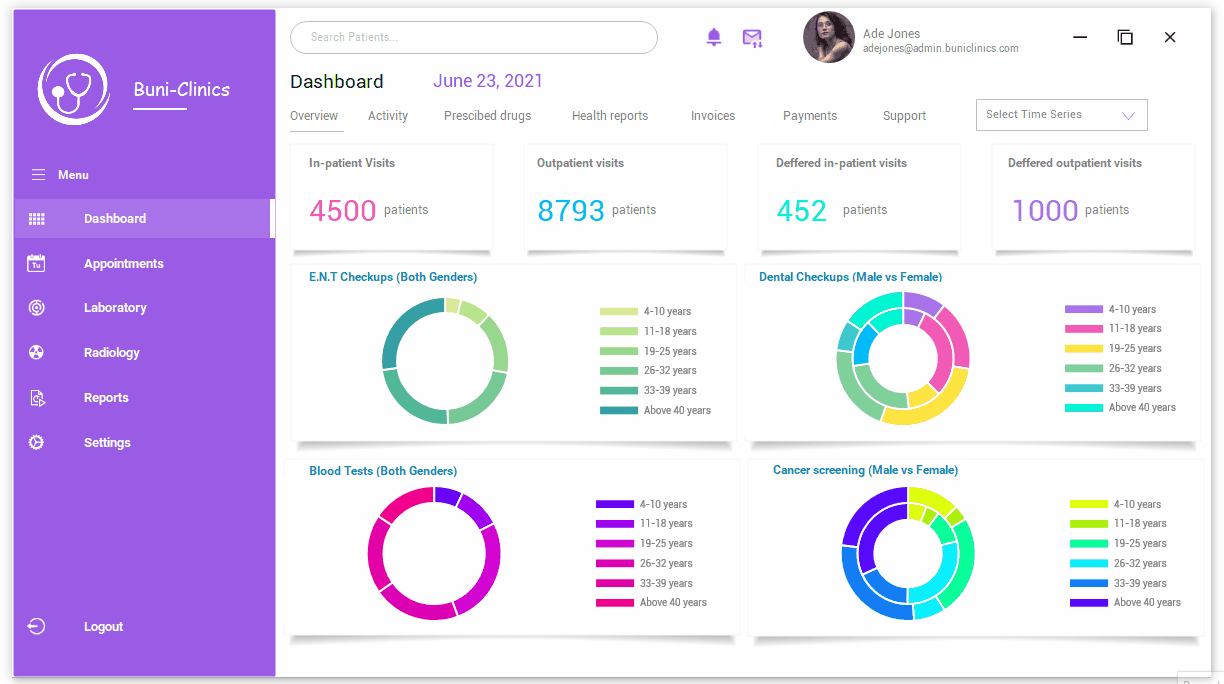Click Cancer screening legend 26-32 years swatch
The width and height of the screenshot is (1224, 684).
pyautogui.click(x=1089, y=564)
